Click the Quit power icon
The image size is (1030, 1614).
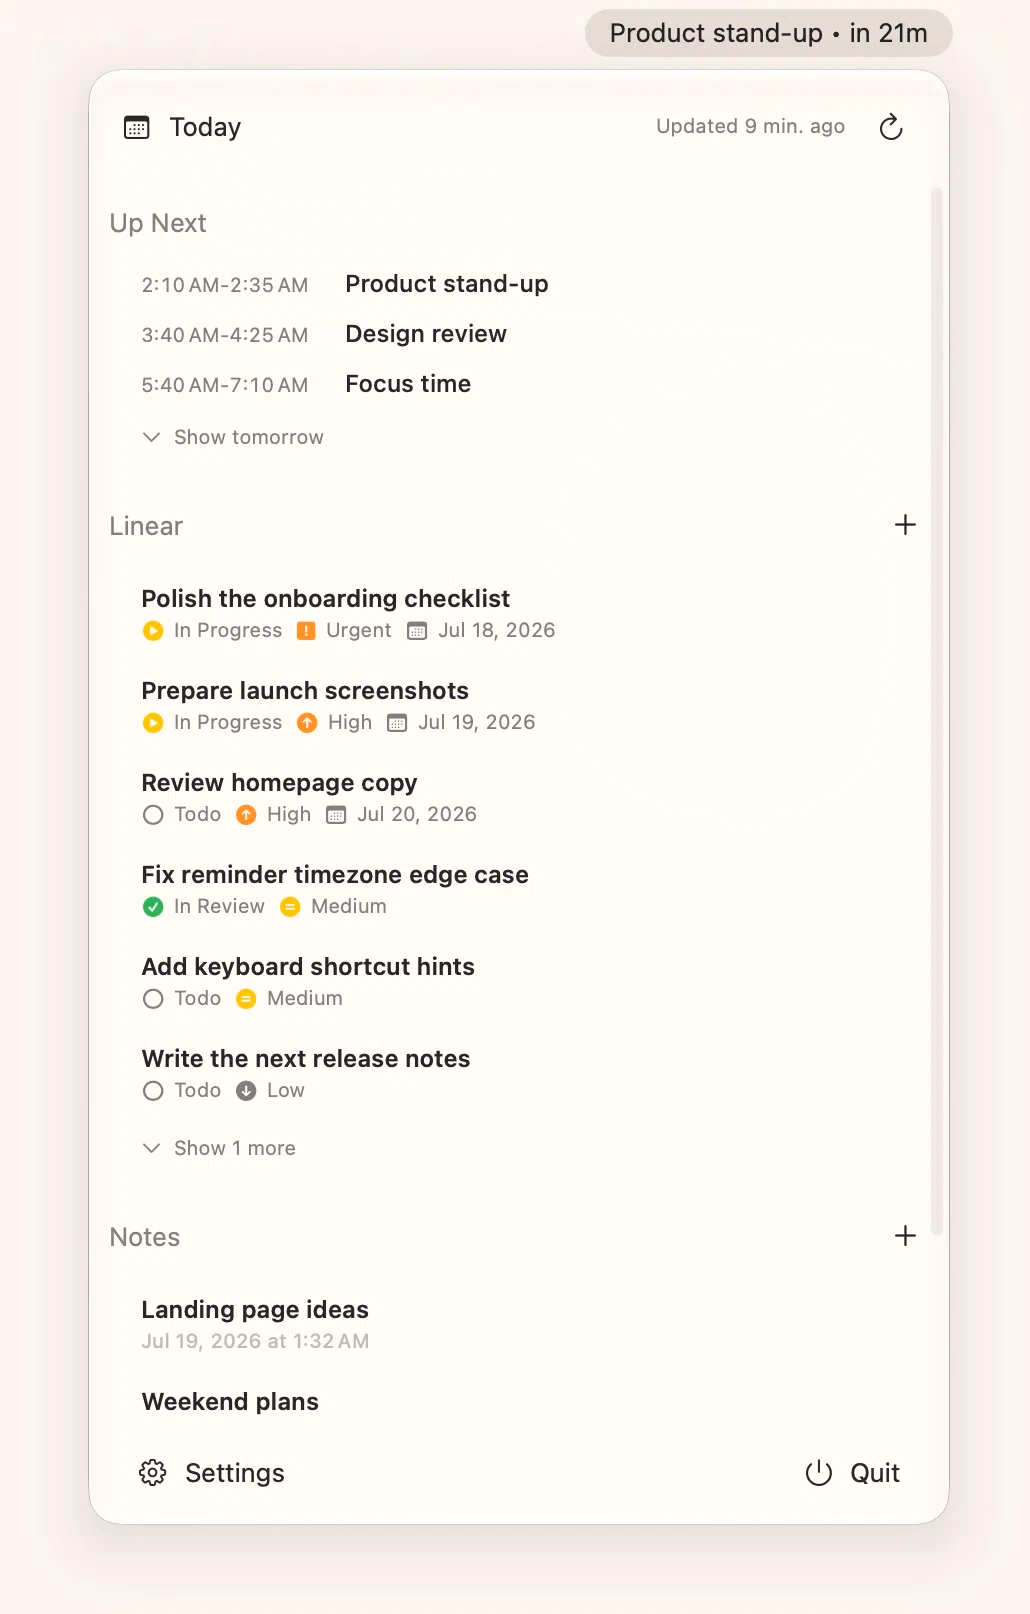[819, 1473]
